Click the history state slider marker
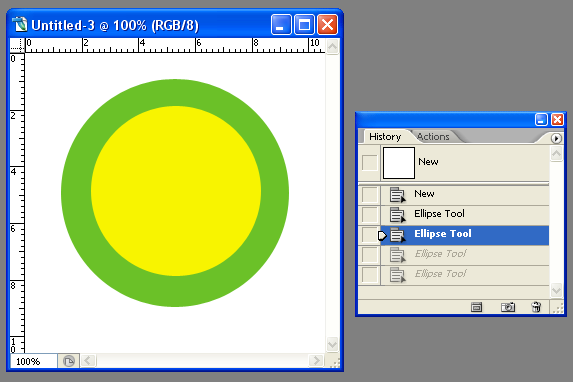 pyautogui.click(x=382, y=236)
